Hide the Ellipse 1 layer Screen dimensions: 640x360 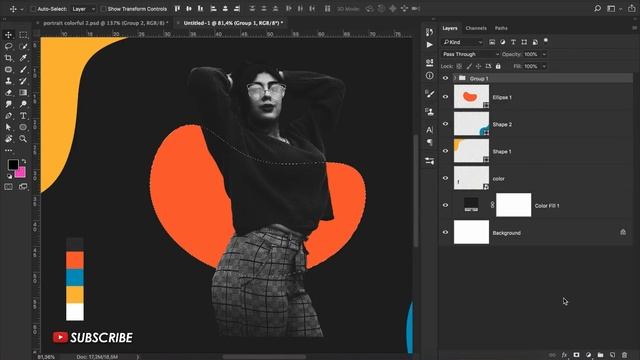[445, 97]
